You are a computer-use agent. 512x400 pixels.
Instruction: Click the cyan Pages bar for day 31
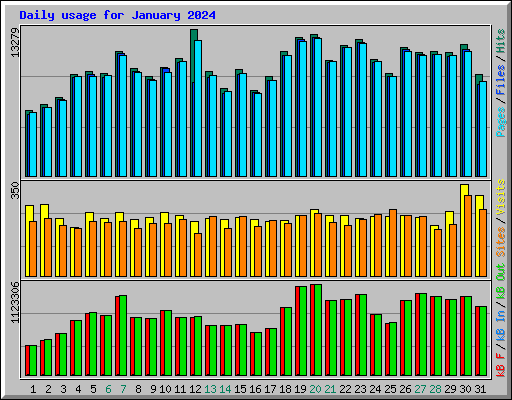pyautogui.click(x=483, y=129)
